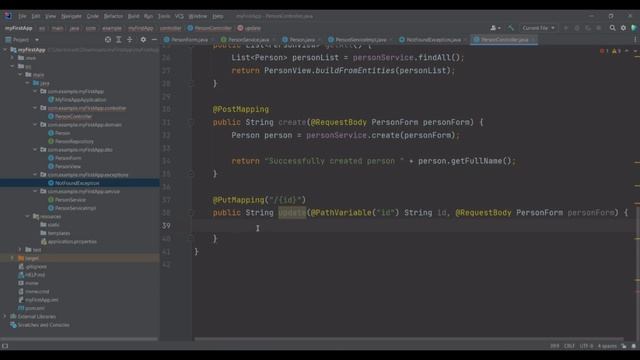Screen dimensions: 640x360
Task: Open the Refactor menu
Action: (x=113, y=16)
